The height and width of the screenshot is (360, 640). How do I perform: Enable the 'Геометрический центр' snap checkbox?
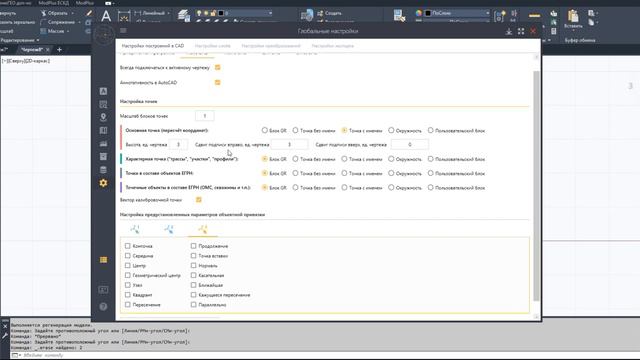click(128, 275)
